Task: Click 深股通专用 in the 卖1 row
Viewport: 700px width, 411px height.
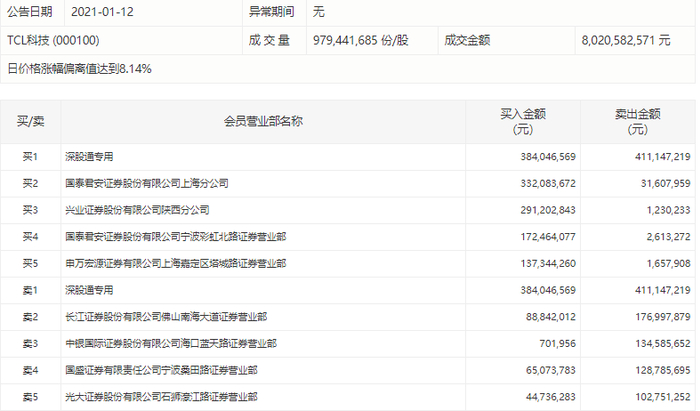Action: click(89, 290)
